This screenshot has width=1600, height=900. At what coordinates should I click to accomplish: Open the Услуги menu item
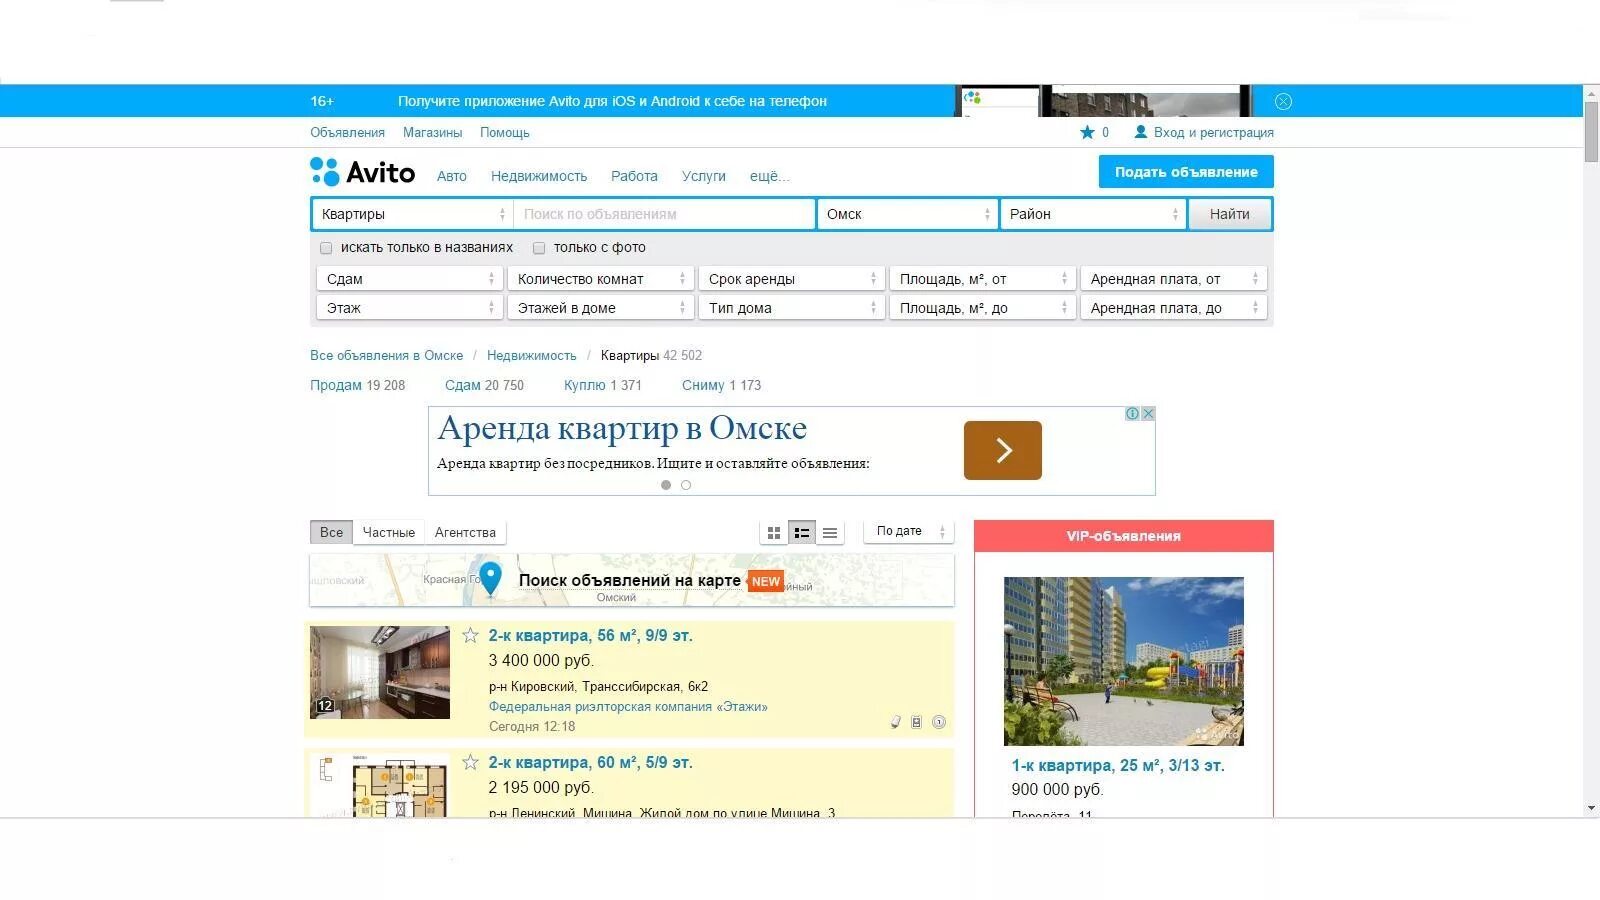[704, 176]
